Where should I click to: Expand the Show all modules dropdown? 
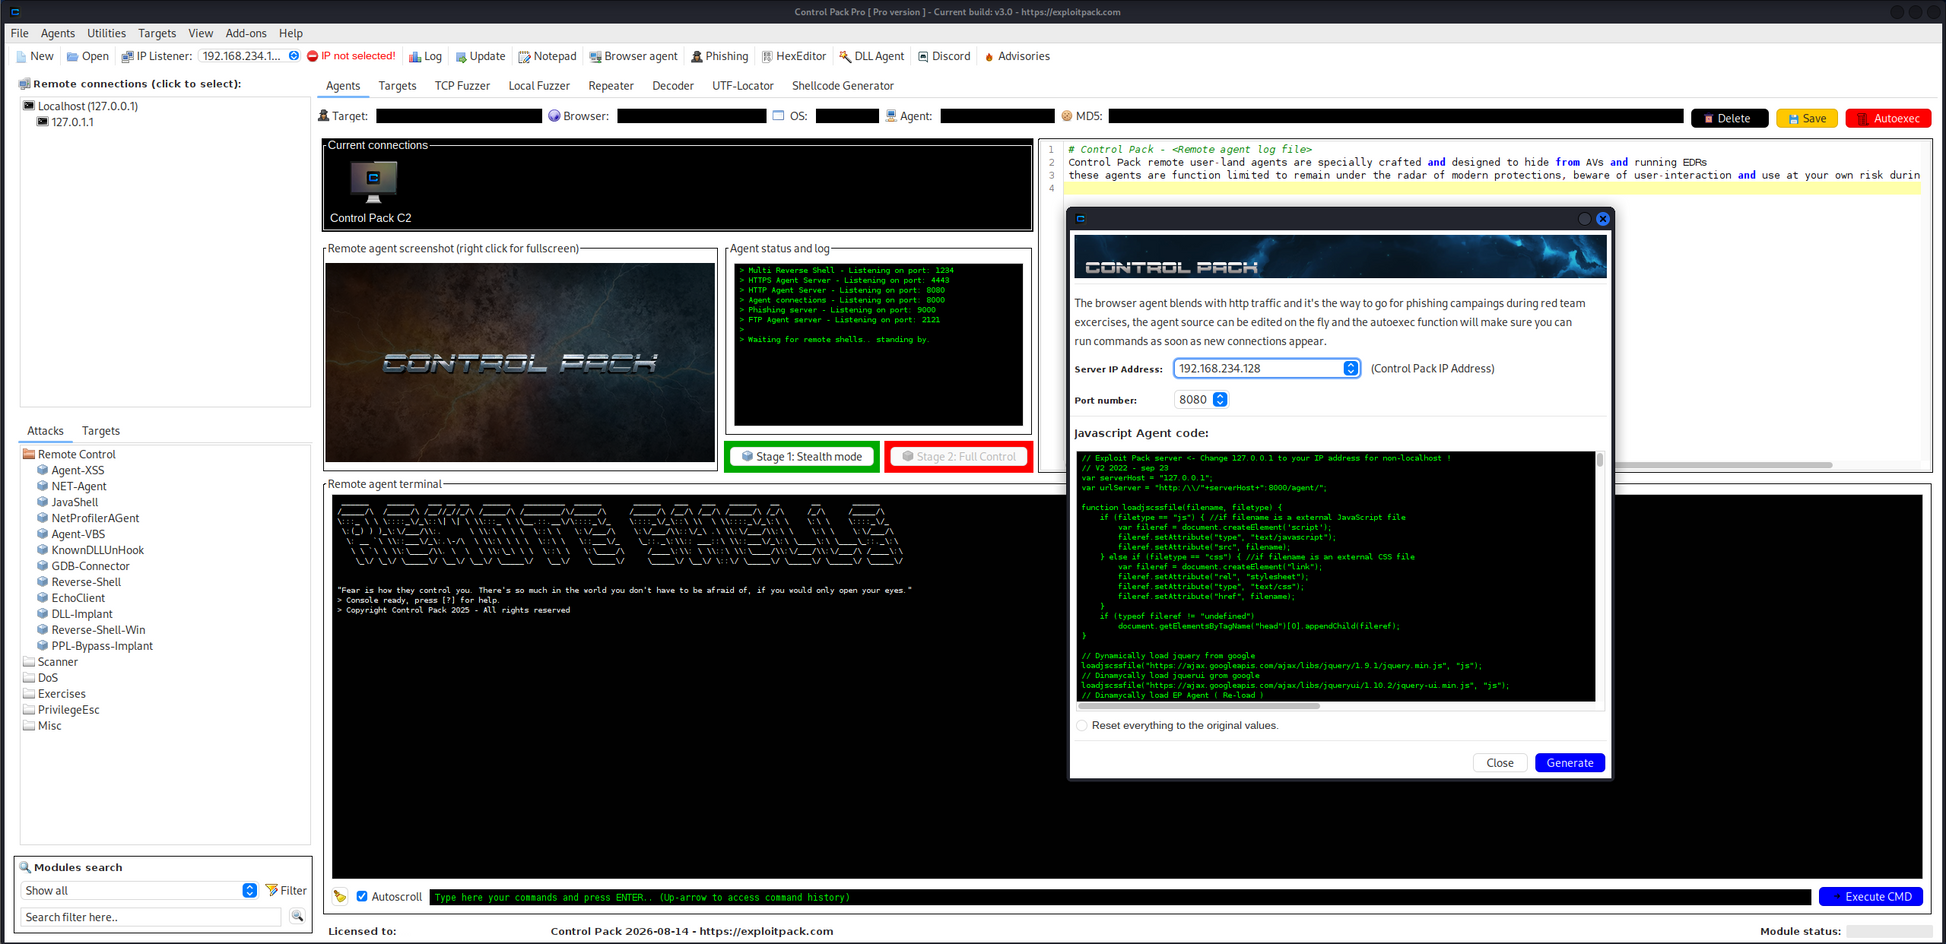[249, 891]
